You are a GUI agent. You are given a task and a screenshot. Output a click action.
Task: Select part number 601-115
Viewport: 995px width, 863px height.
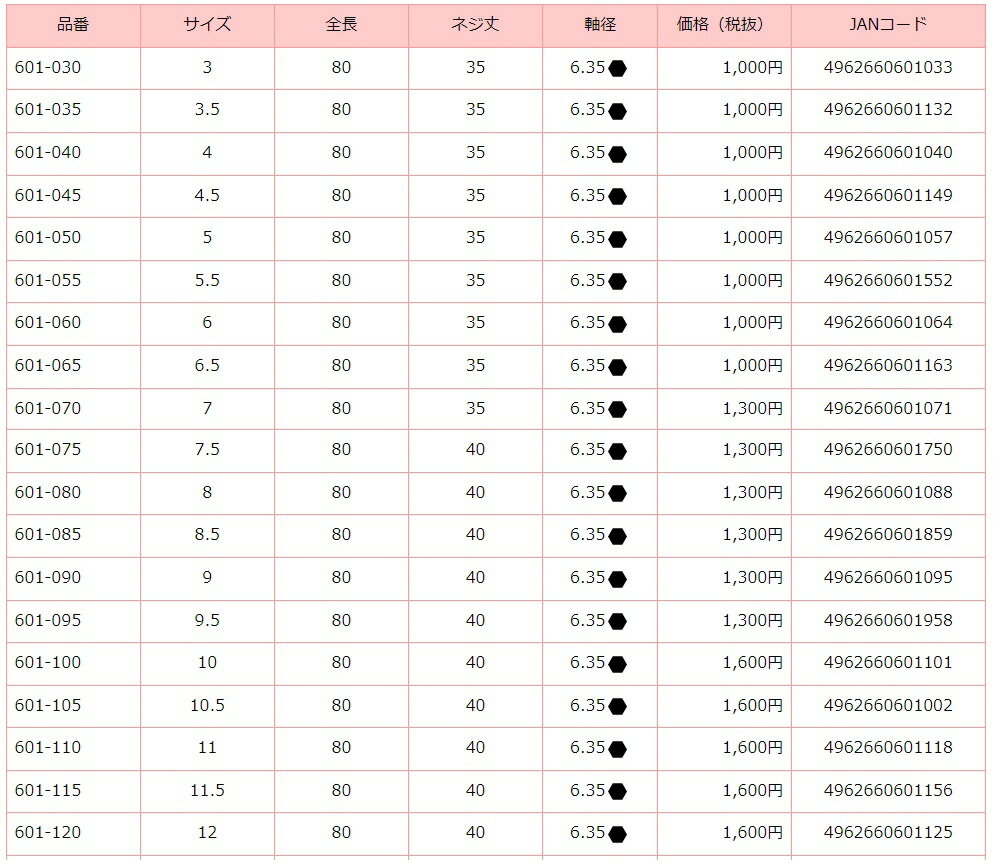(x=48, y=790)
